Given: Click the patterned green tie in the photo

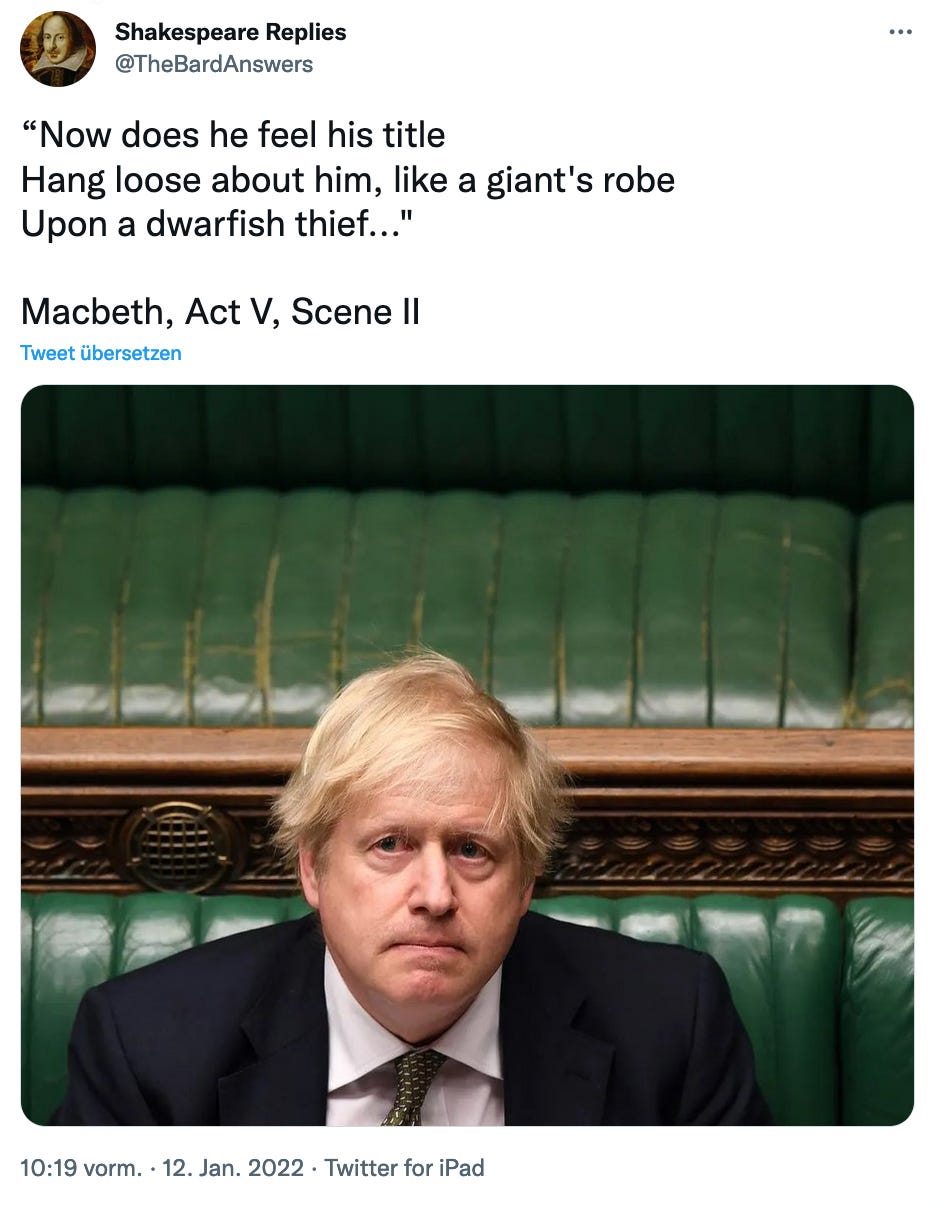Looking at the screenshot, I should point(413,1085).
